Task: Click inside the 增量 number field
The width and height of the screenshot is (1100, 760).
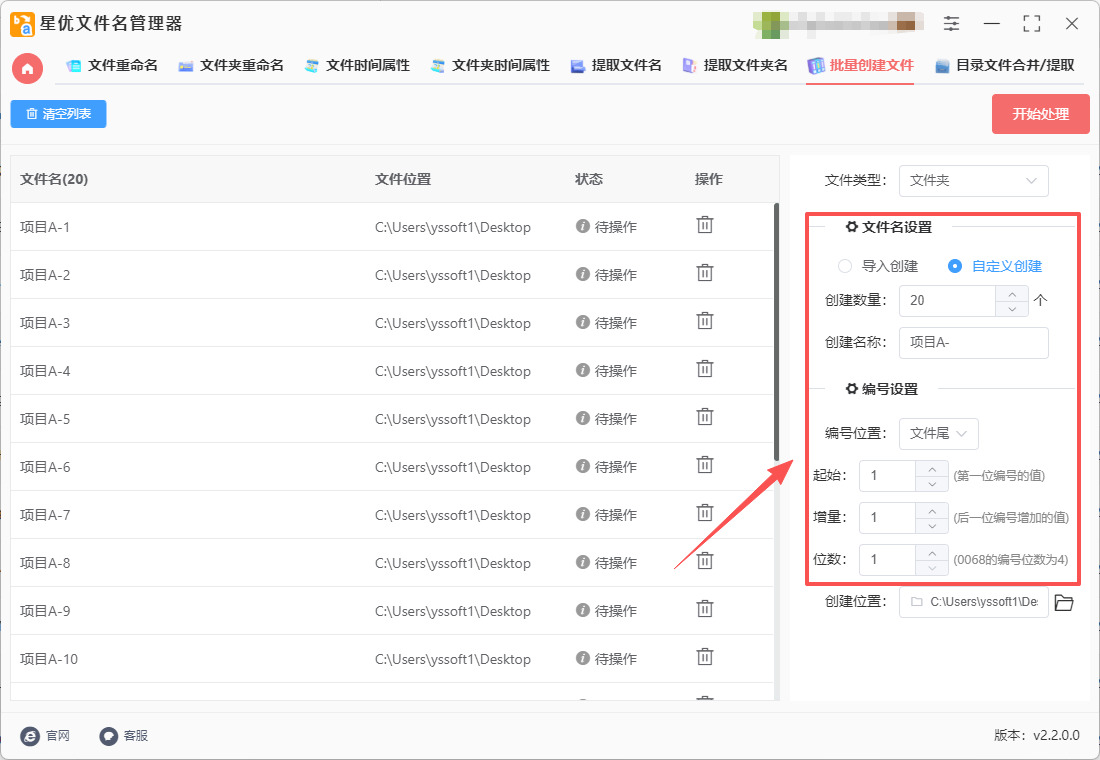Action: point(887,518)
